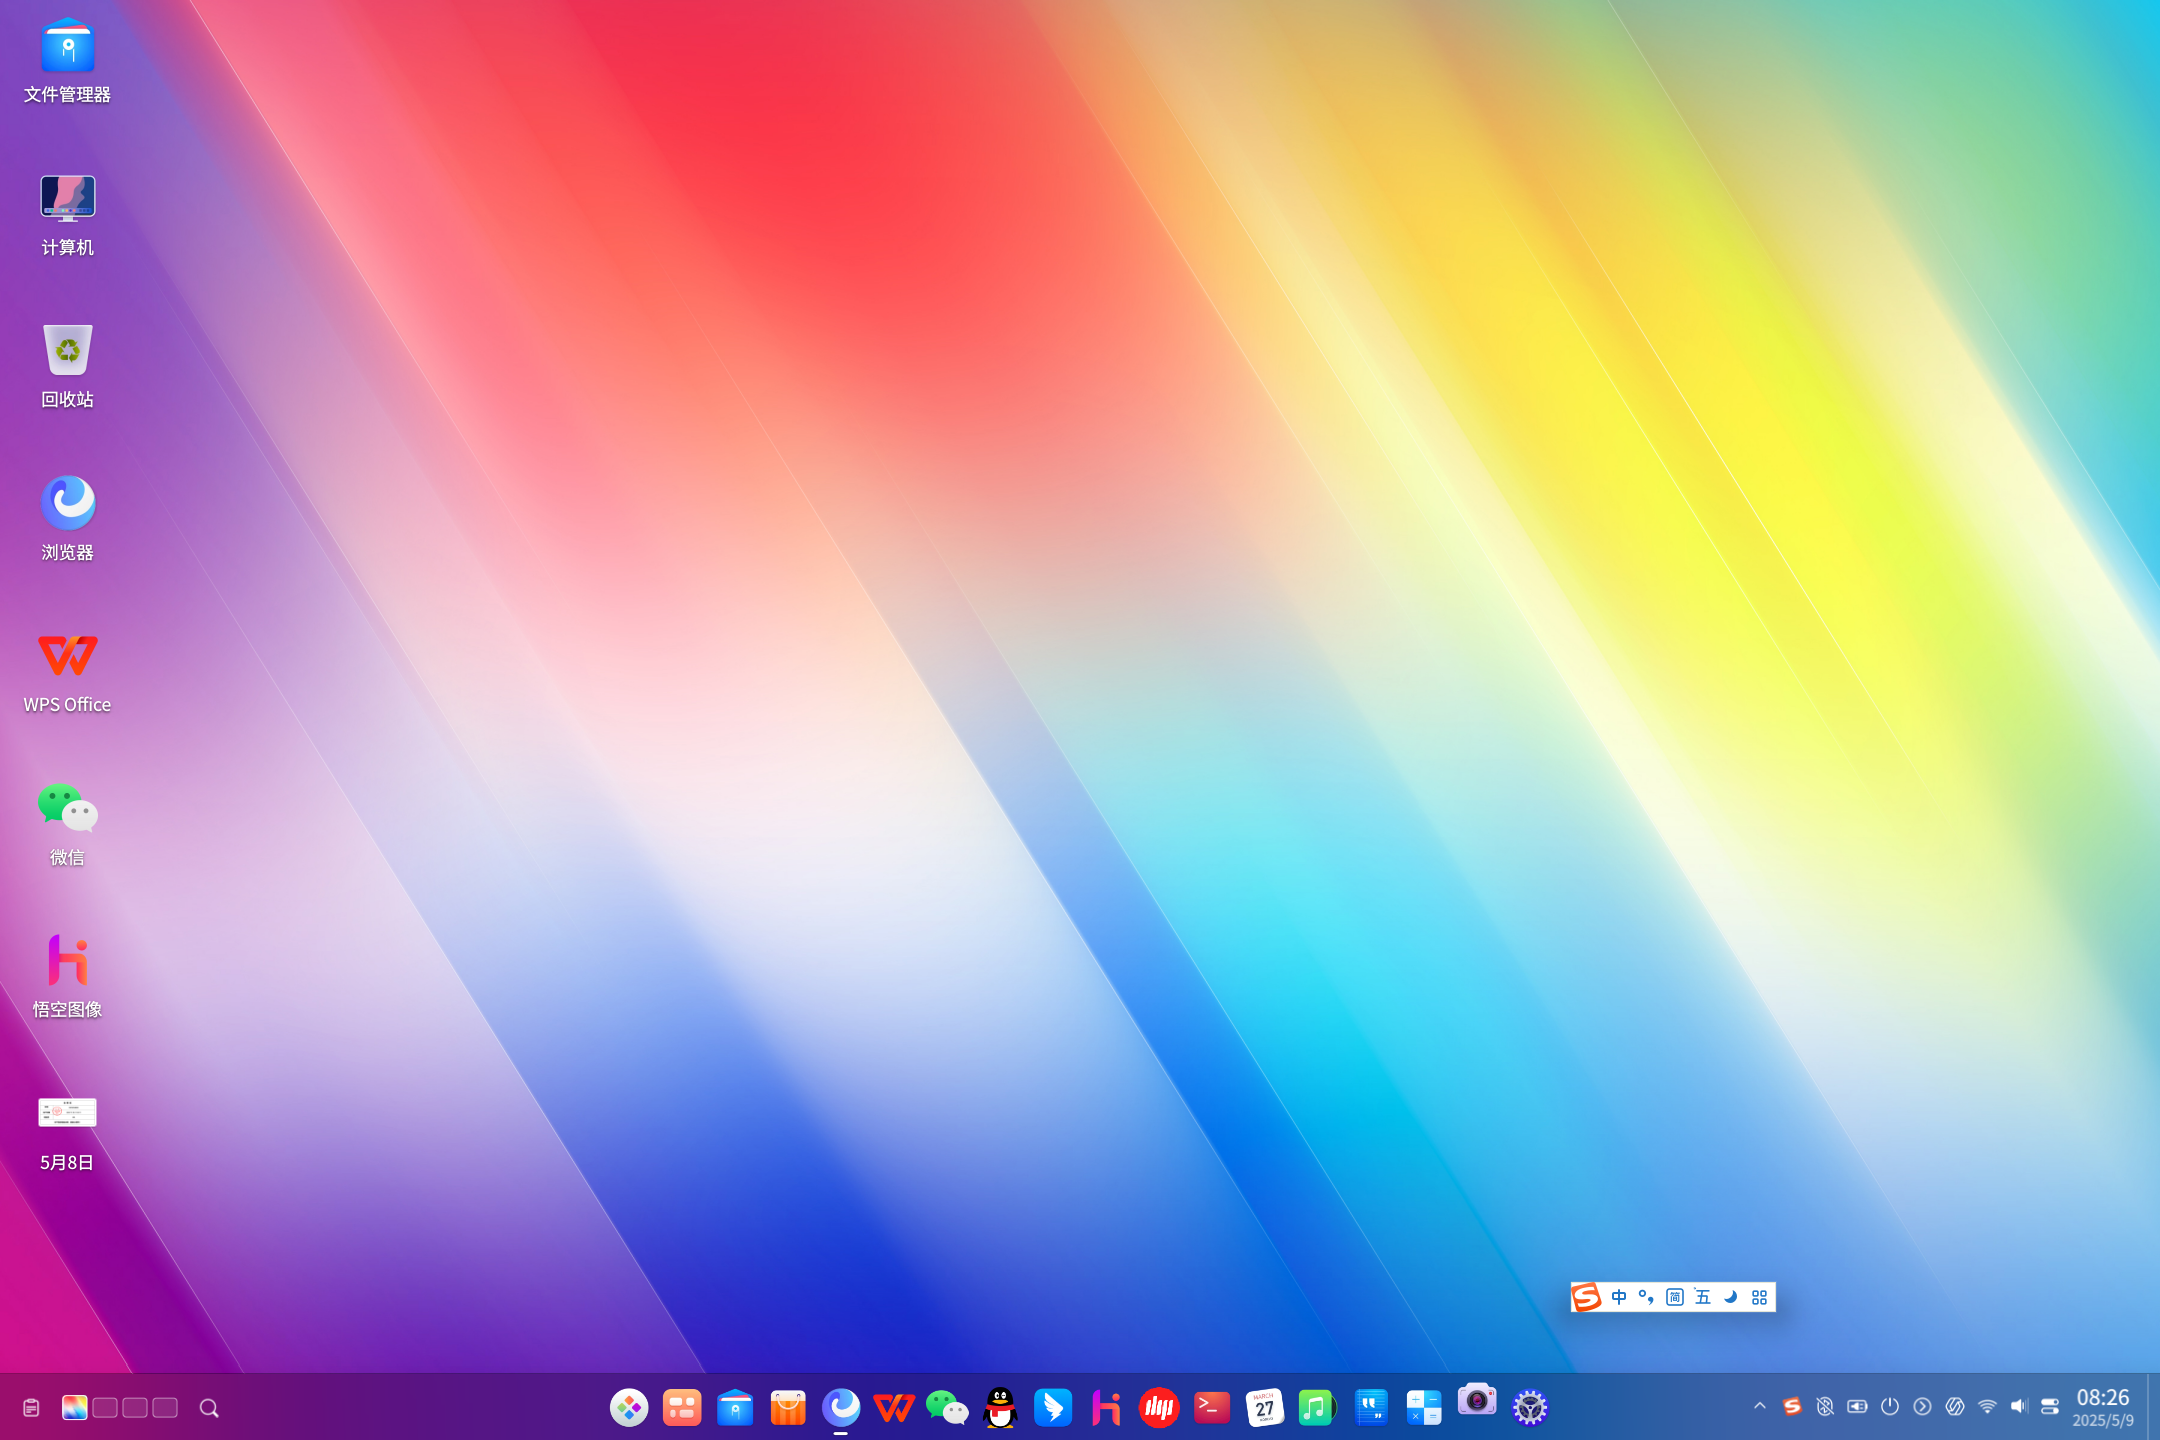Click the circled right-arrow tray icon

click(x=1922, y=1406)
